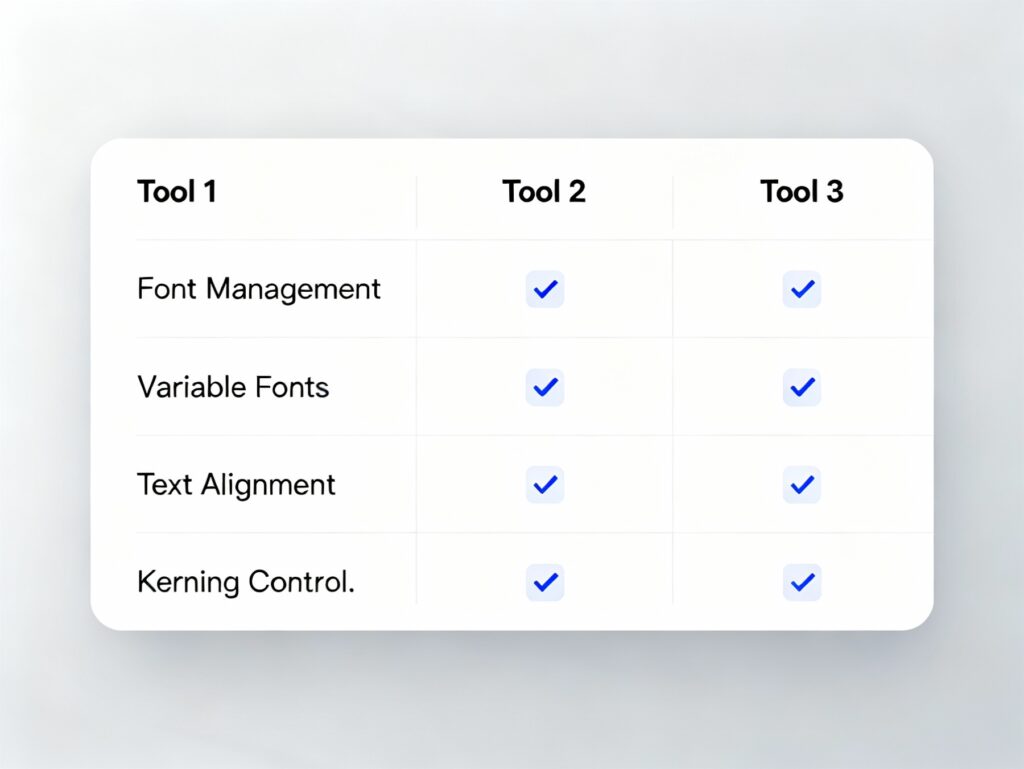Toggle Font Management checkbox under Tool 2
1024x769 pixels.
click(545, 289)
